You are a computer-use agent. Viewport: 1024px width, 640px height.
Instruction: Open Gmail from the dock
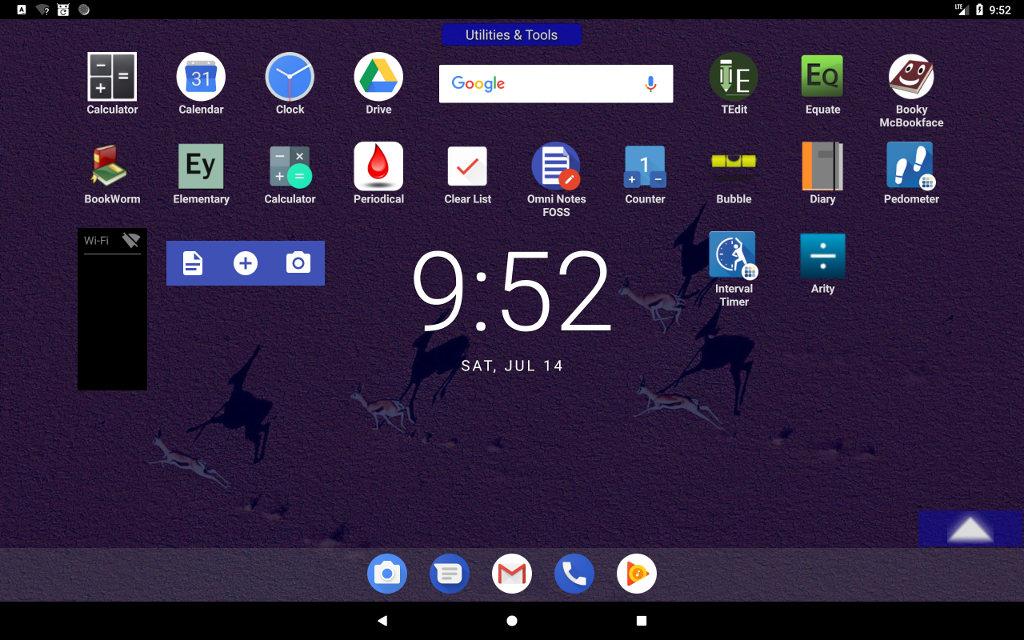[512, 574]
